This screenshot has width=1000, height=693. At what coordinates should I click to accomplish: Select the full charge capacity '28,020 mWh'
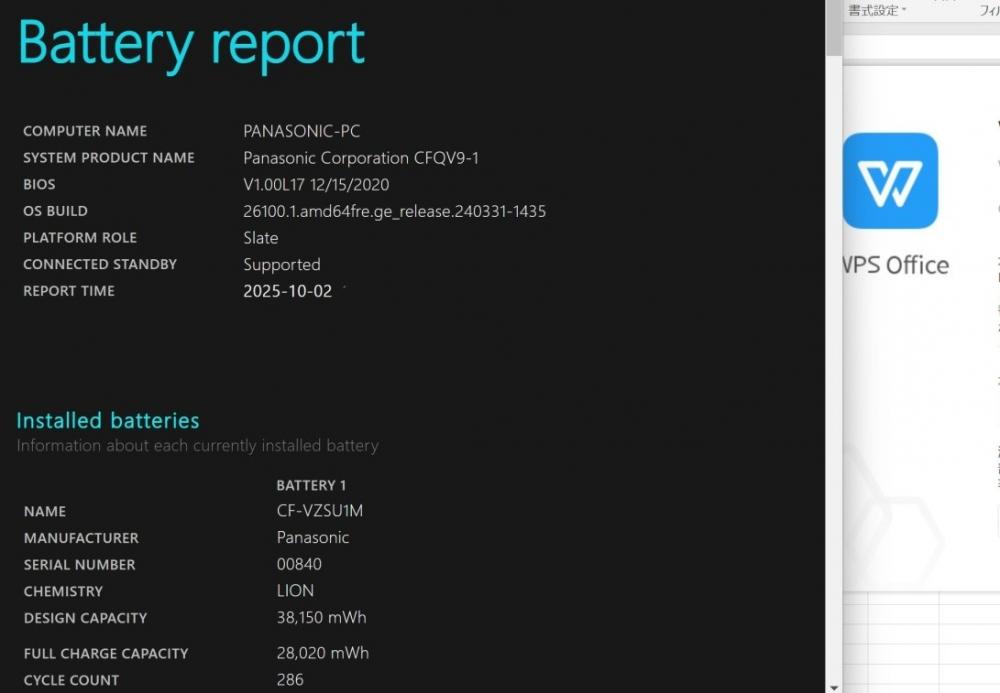pos(323,653)
